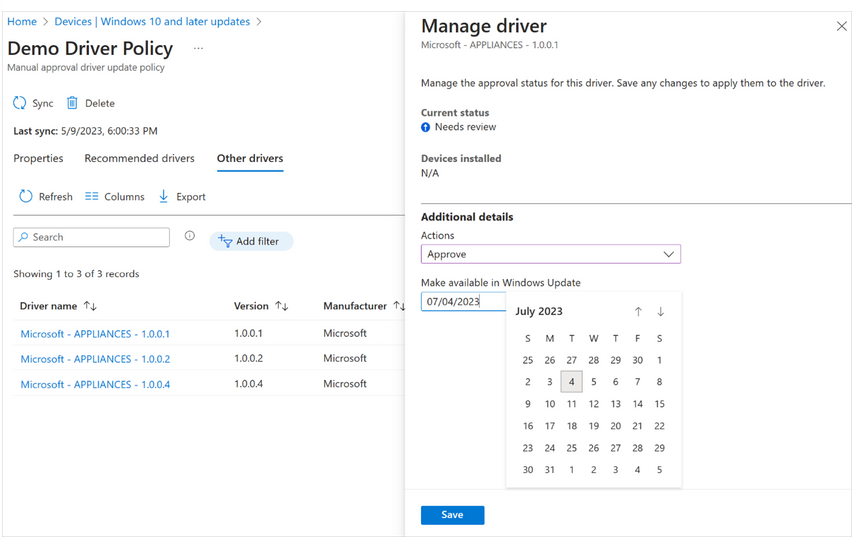The height and width of the screenshot is (540, 853).
Task: Click the info icon beside search box
Action: coord(190,237)
